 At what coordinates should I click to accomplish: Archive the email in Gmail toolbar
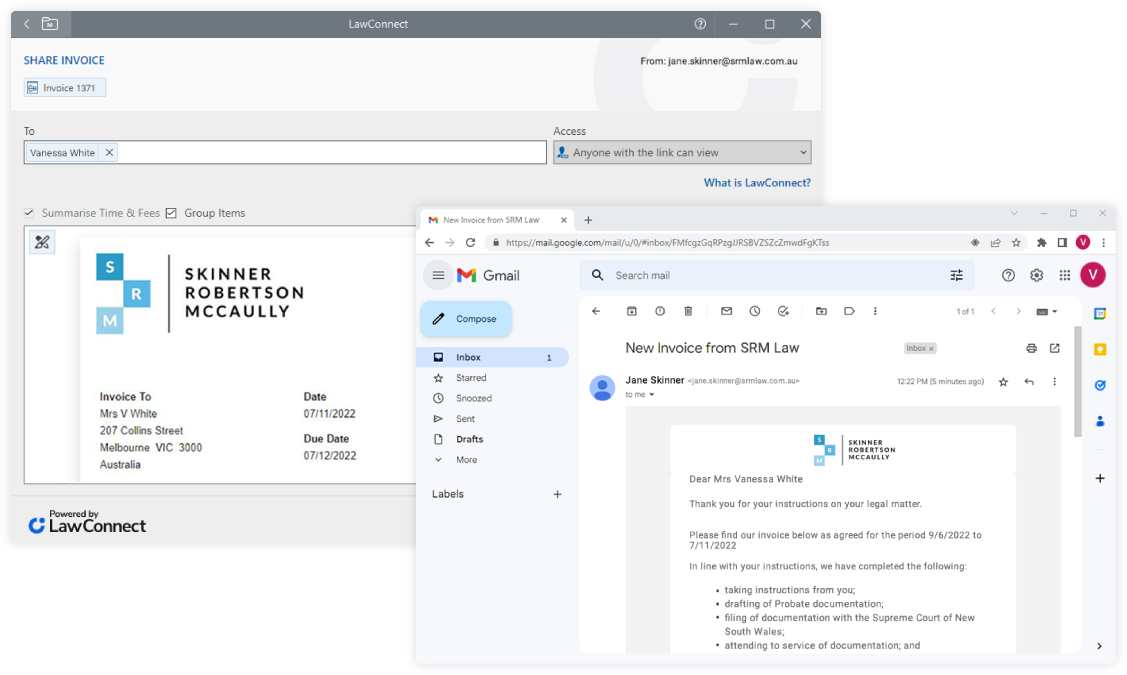(631, 311)
